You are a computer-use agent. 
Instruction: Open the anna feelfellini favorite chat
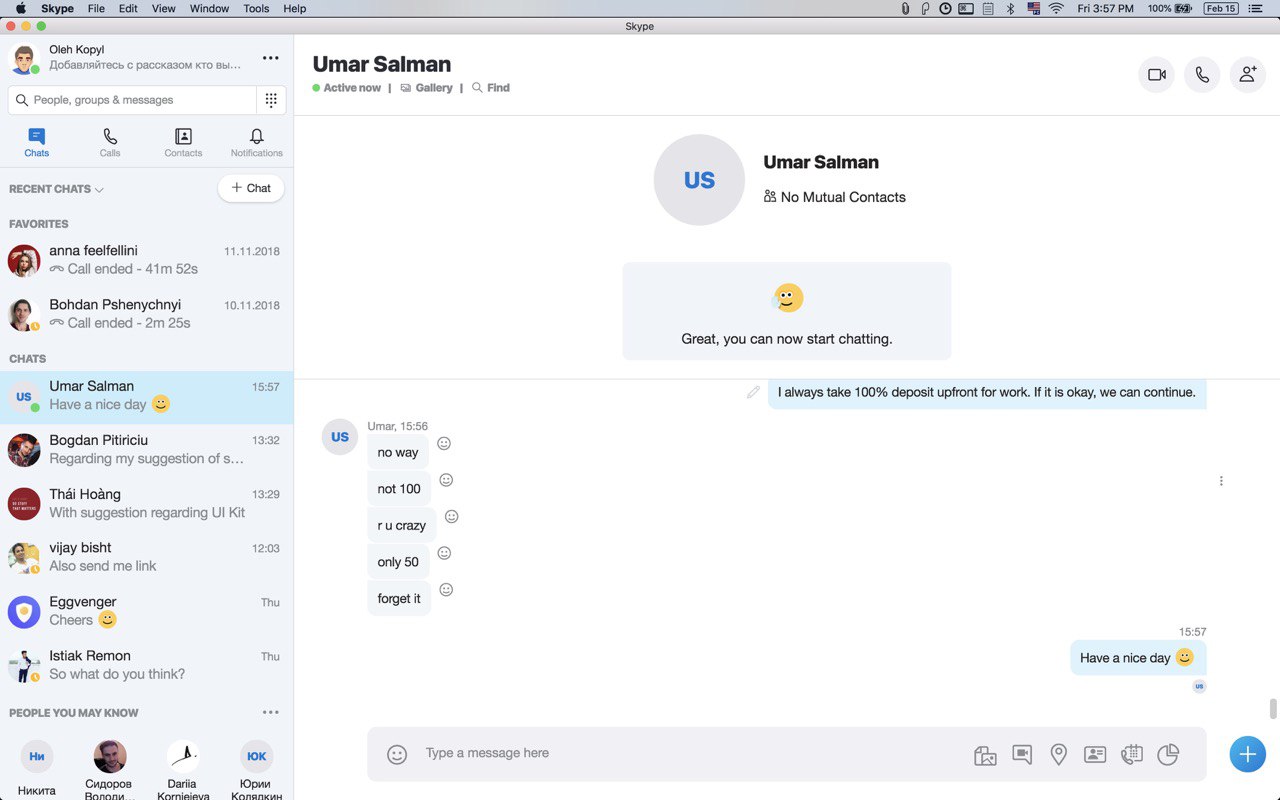coord(147,260)
